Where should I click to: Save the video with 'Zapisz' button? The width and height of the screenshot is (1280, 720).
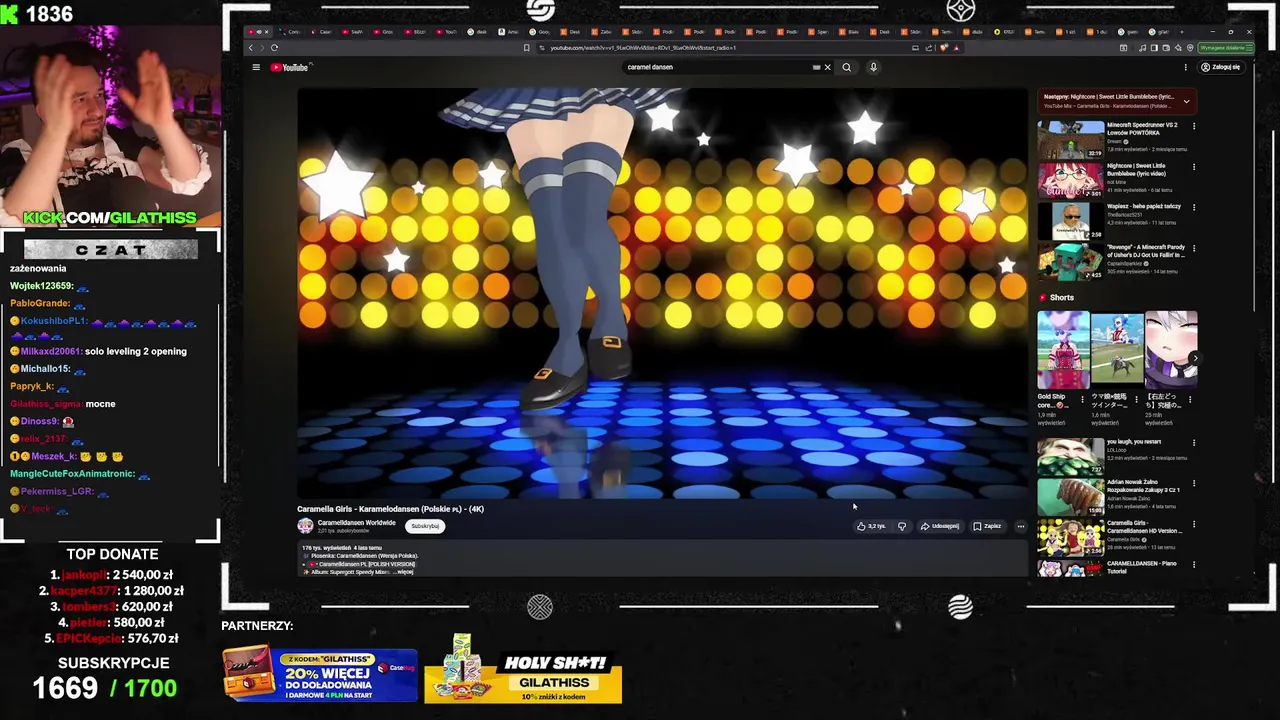click(987, 526)
